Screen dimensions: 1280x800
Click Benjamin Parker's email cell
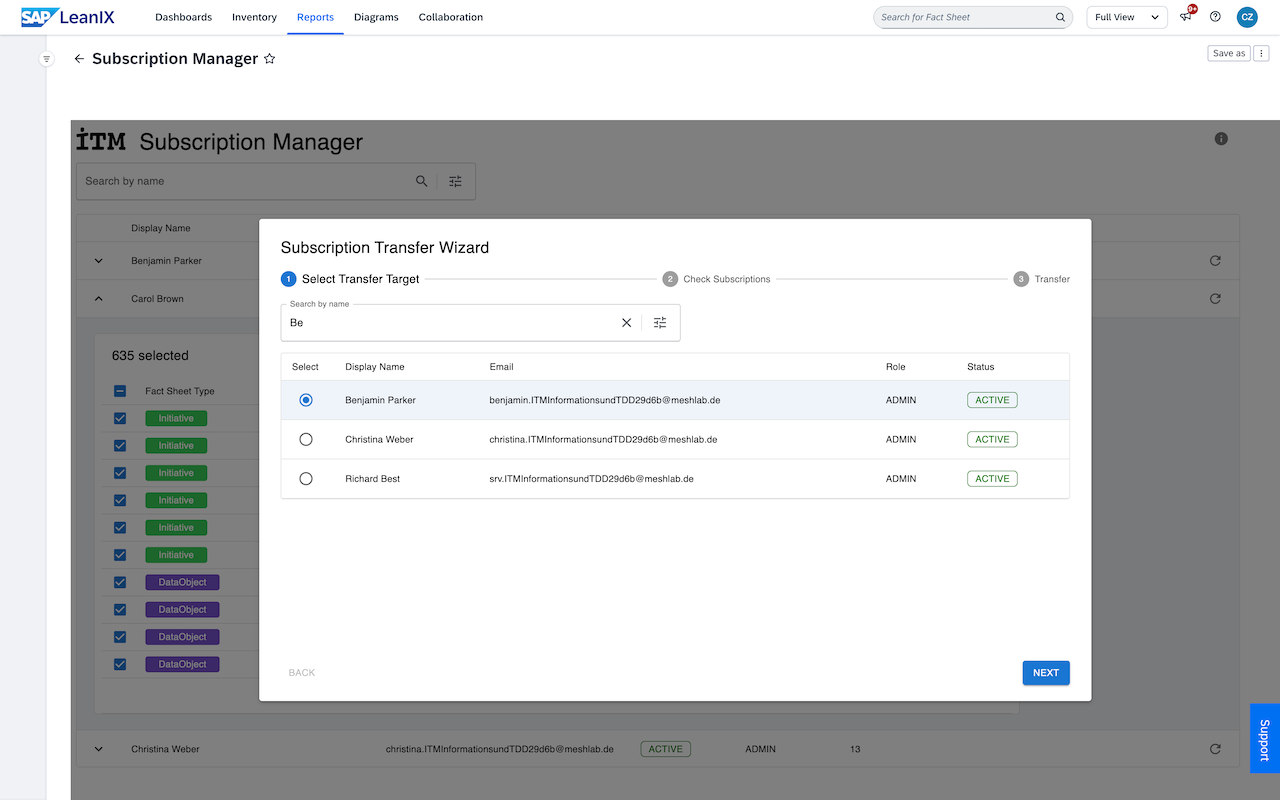(x=605, y=400)
